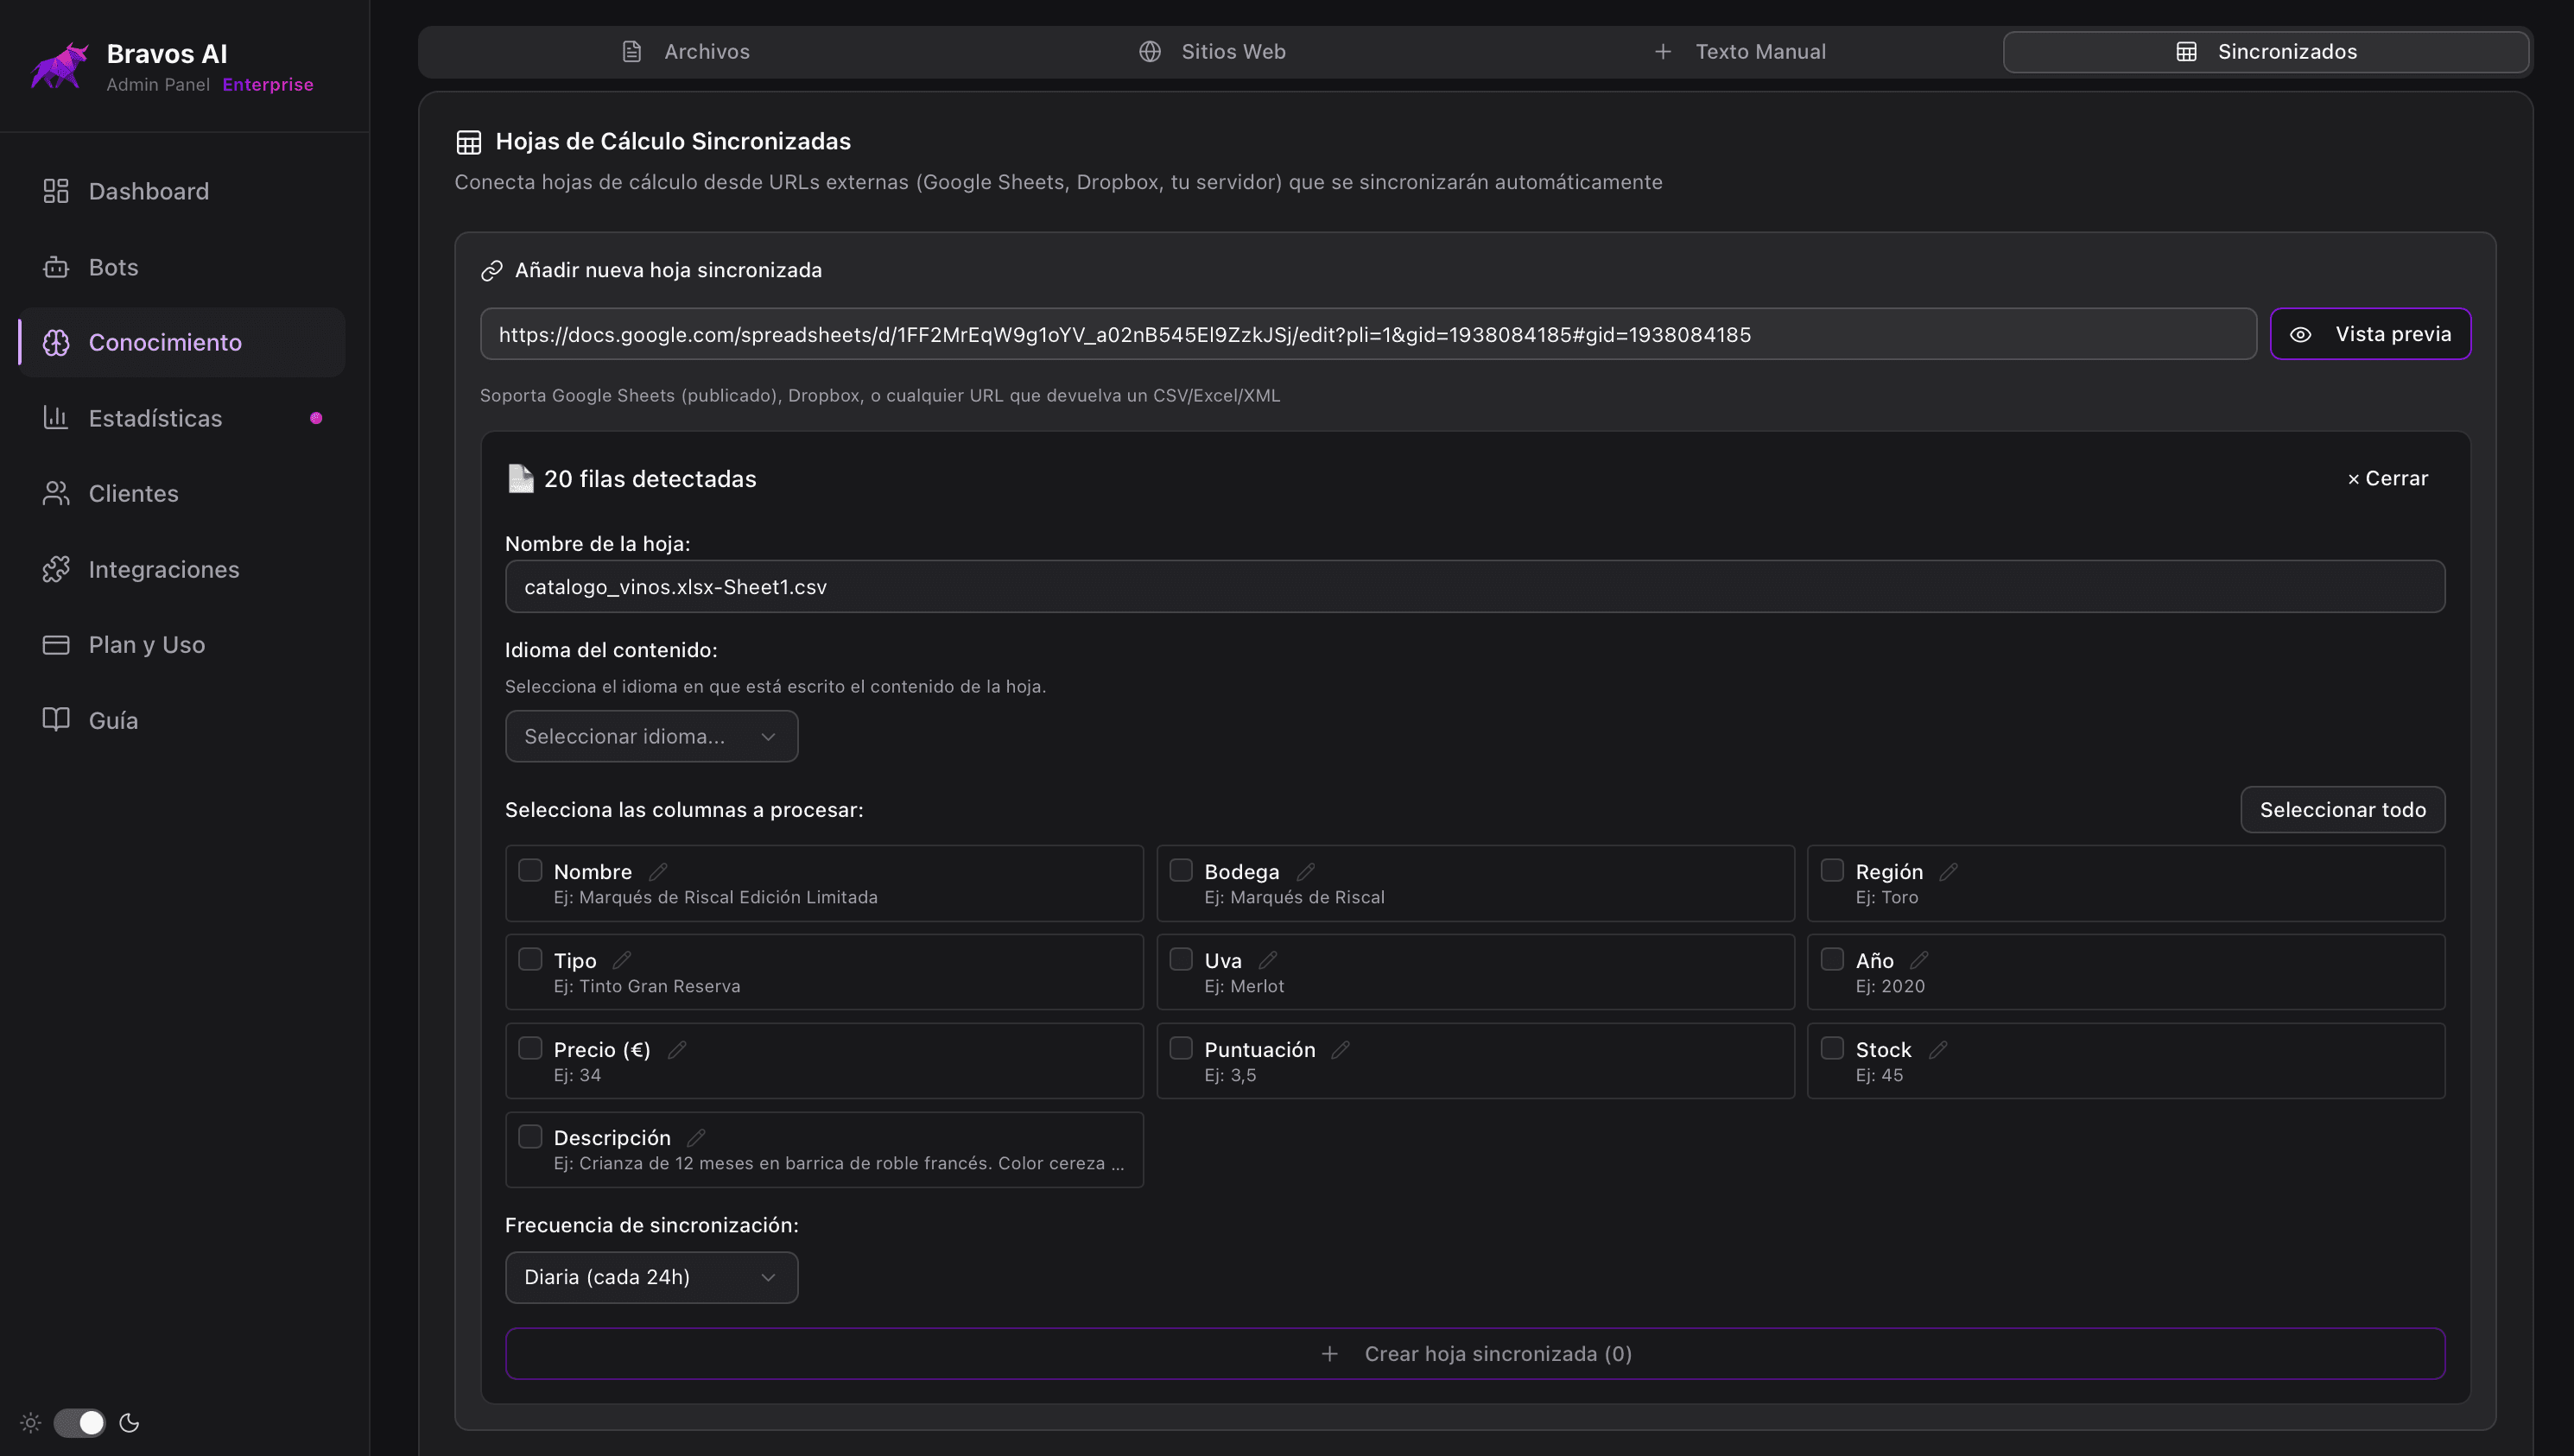Screen dimensions: 2574x1456
Task: Edit the Región column name pencil
Action: coord(1949,871)
